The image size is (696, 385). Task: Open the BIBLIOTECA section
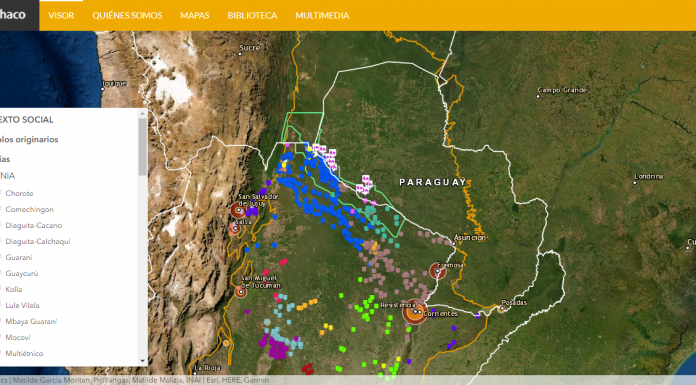pyautogui.click(x=252, y=16)
